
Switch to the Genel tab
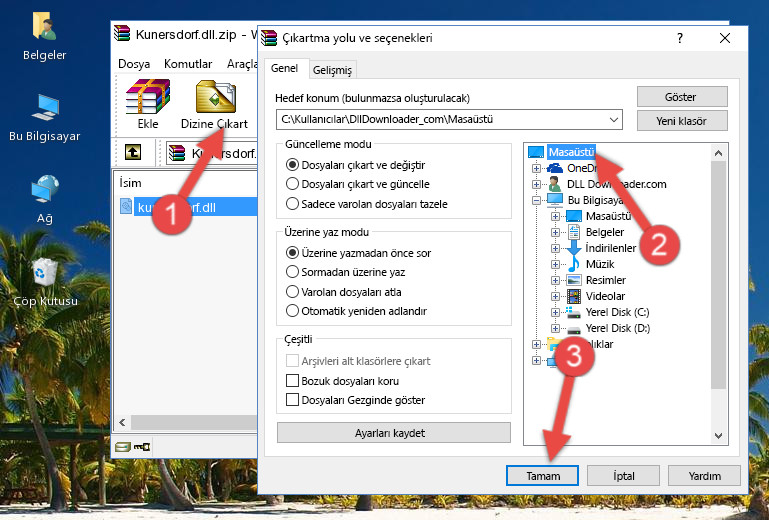click(284, 68)
